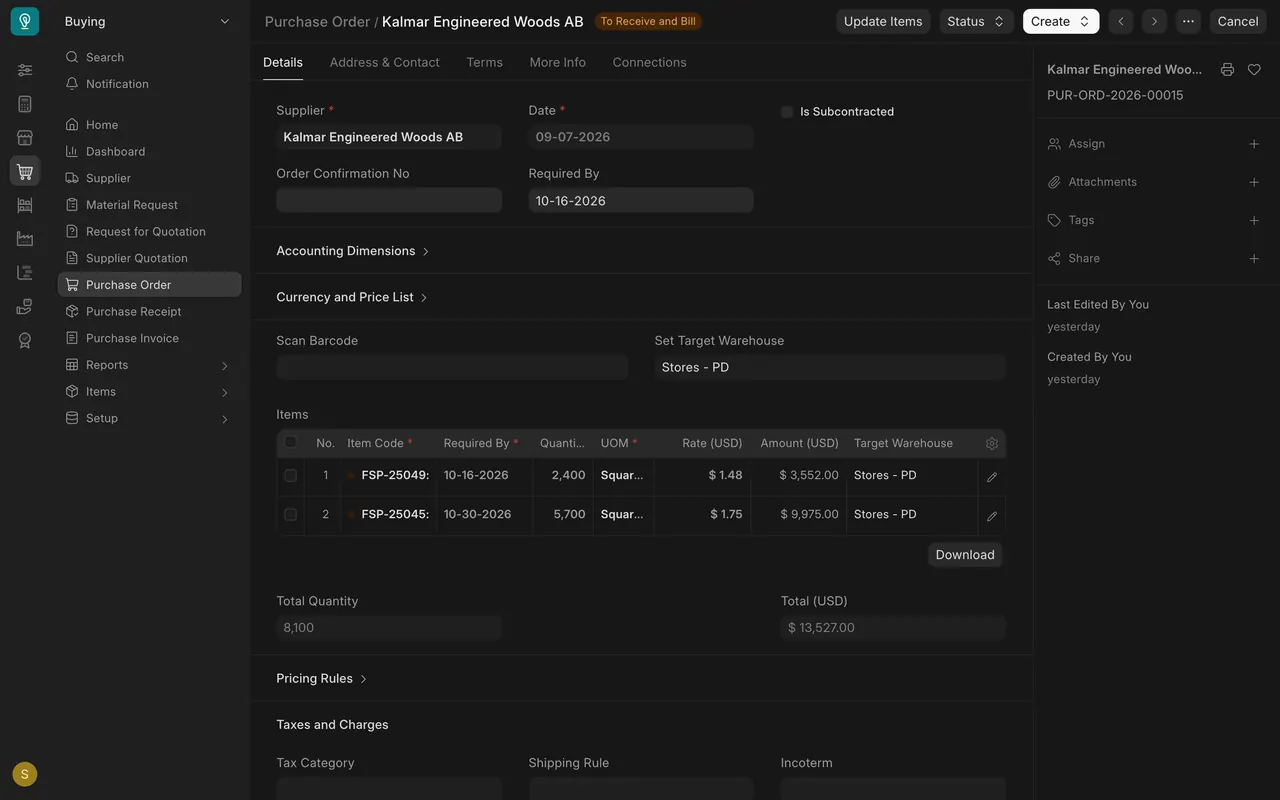Screen dimensions: 1280x800
Task: Open the Status dropdown
Action: 976,21
